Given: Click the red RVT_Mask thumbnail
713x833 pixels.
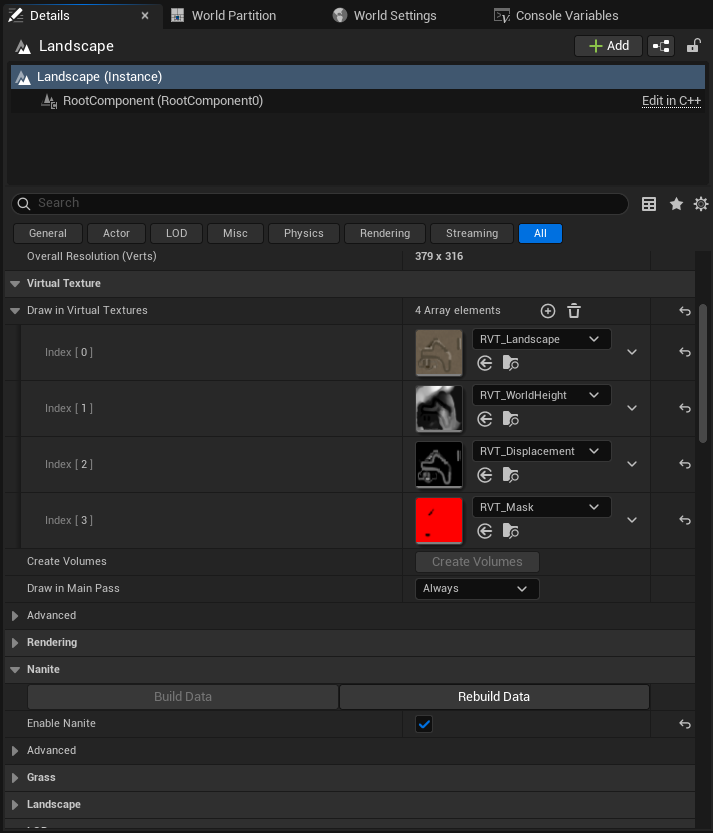Looking at the screenshot, I should click(439, 521).
